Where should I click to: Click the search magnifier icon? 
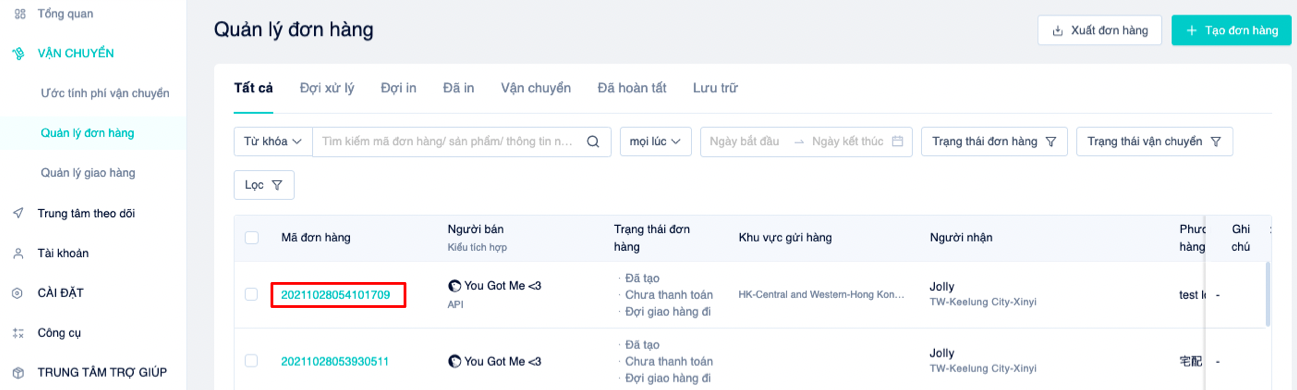pos(593,142)
